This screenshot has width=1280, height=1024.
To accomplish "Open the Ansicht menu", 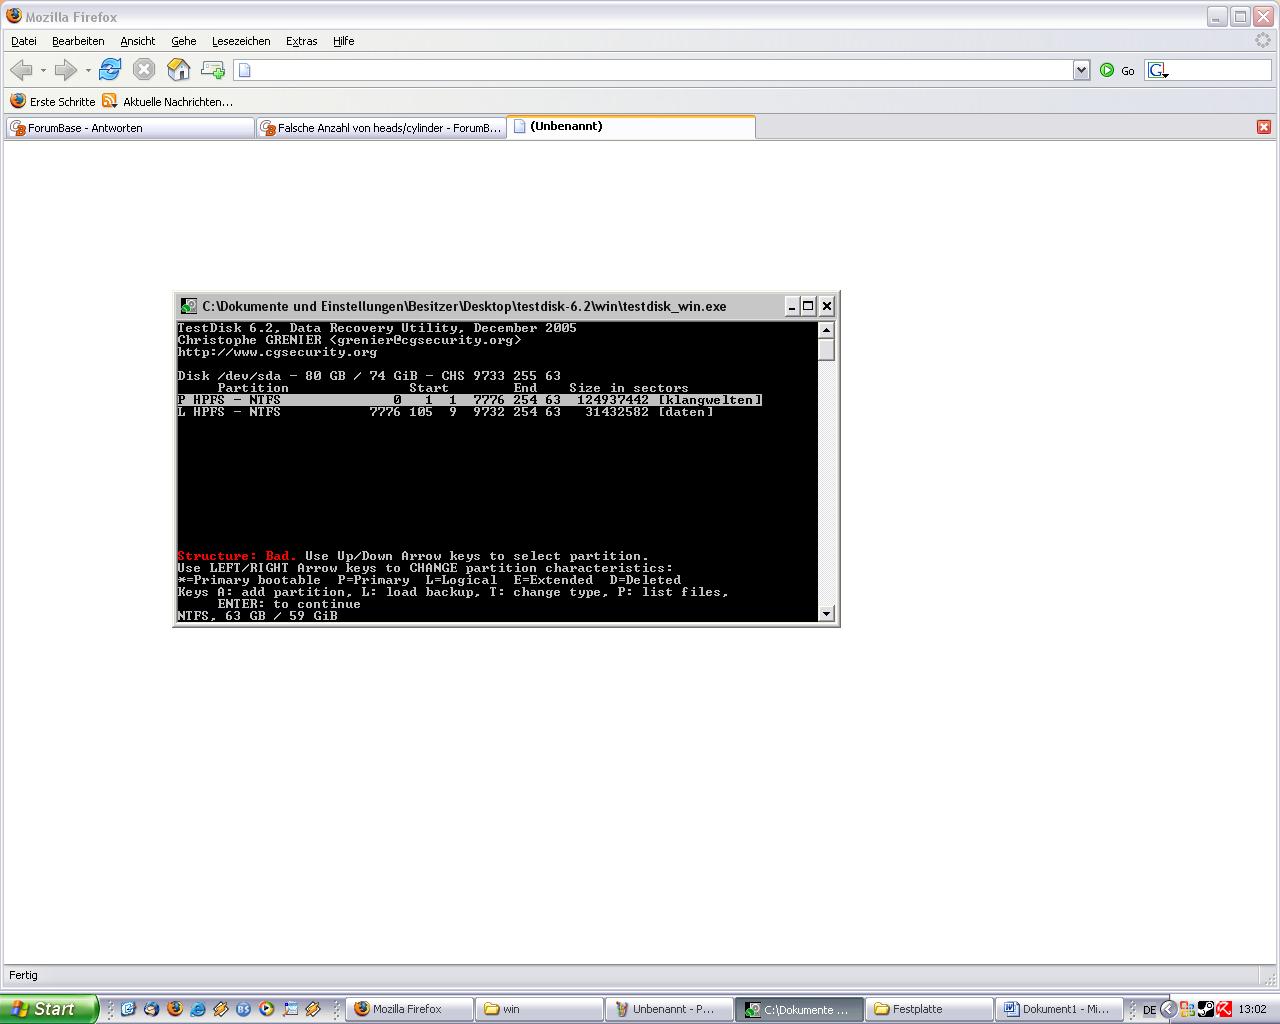I will pyautogui.click(x=138, y=41).
